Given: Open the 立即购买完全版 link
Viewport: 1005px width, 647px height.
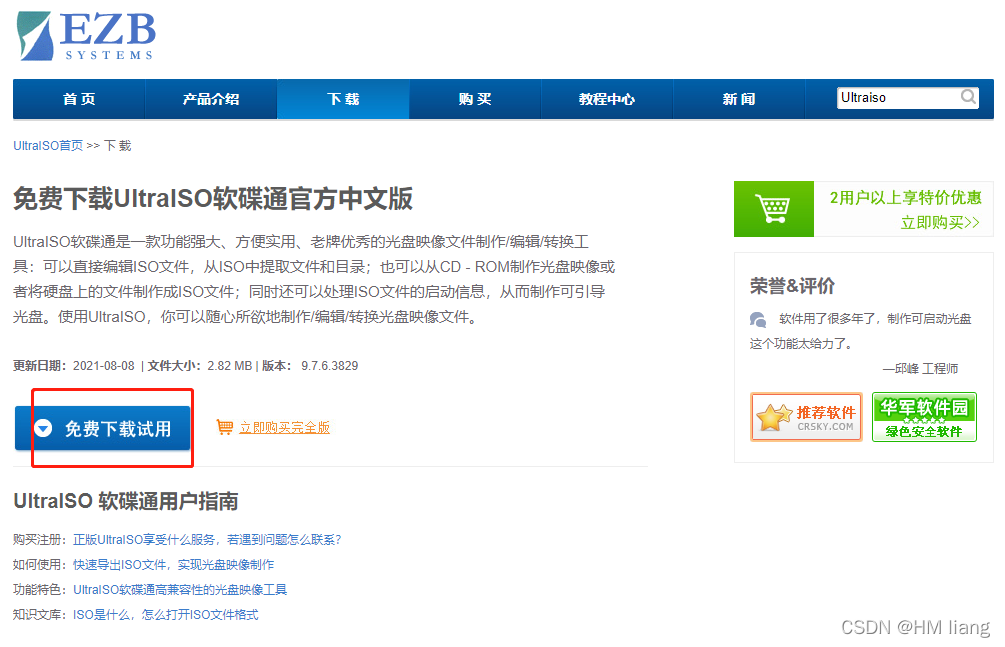Looking at the screenshot, I should coord(285,428).
